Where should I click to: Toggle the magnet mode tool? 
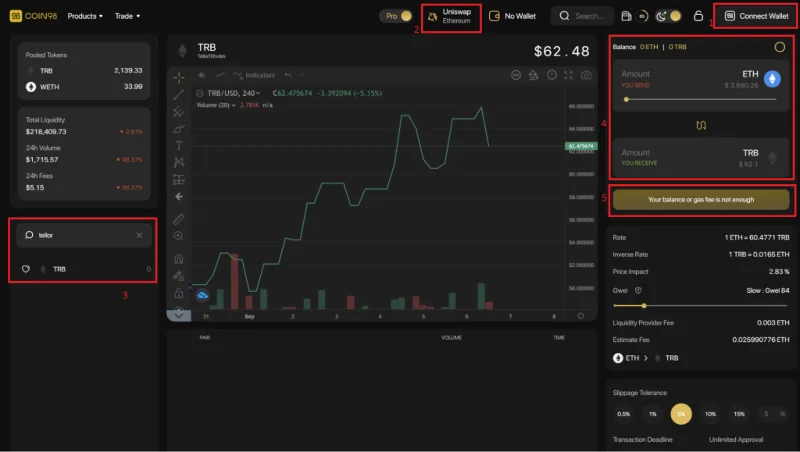point(179,259)
